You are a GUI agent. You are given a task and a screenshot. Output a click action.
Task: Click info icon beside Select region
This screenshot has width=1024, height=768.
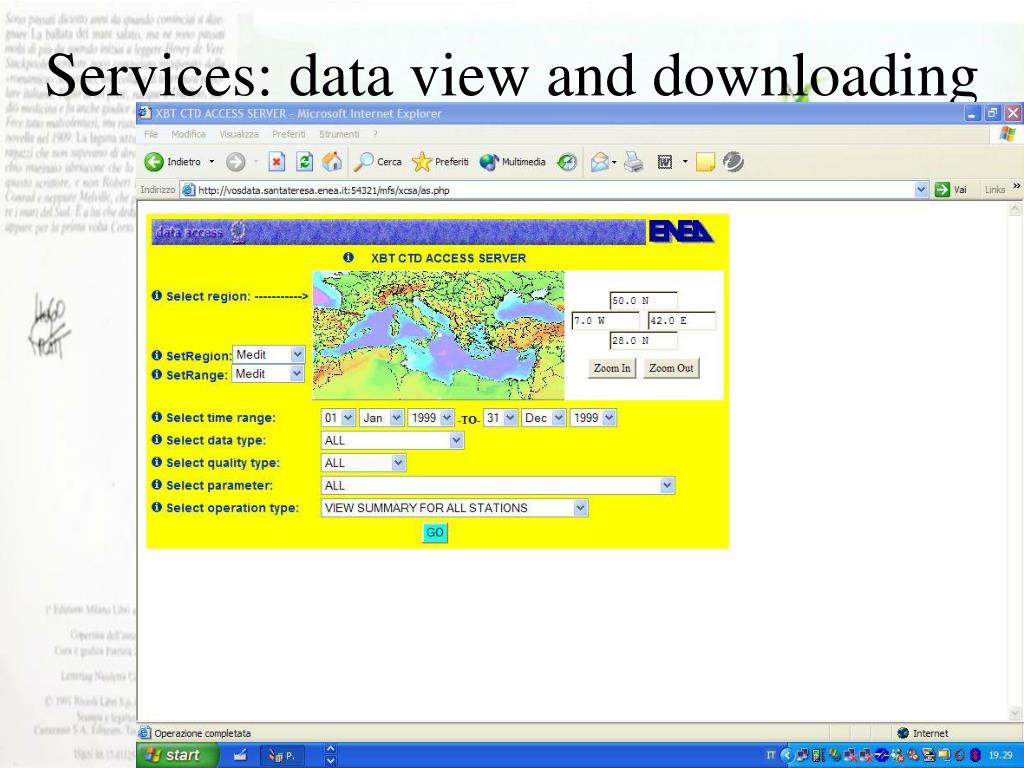click(x=157, y=295)
